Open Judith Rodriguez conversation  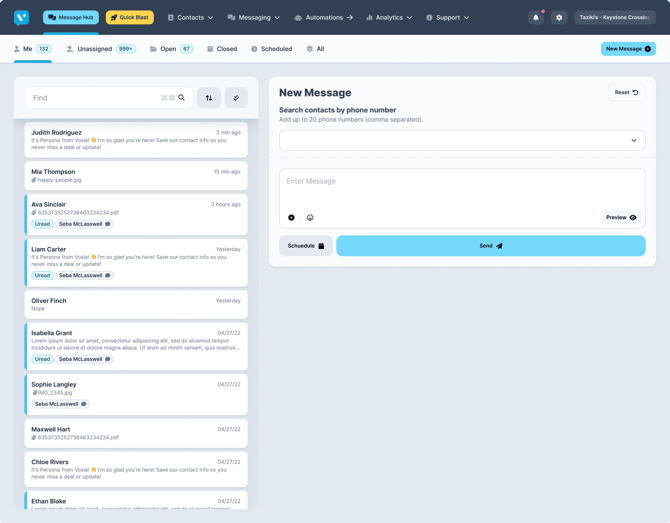click(136, 139)
